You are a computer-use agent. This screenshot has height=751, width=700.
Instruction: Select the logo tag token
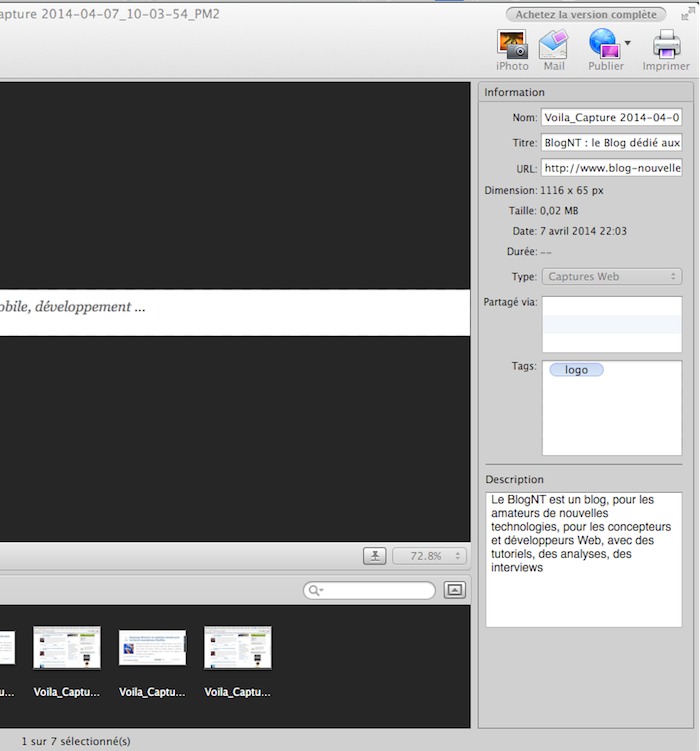tap(576, 370)
